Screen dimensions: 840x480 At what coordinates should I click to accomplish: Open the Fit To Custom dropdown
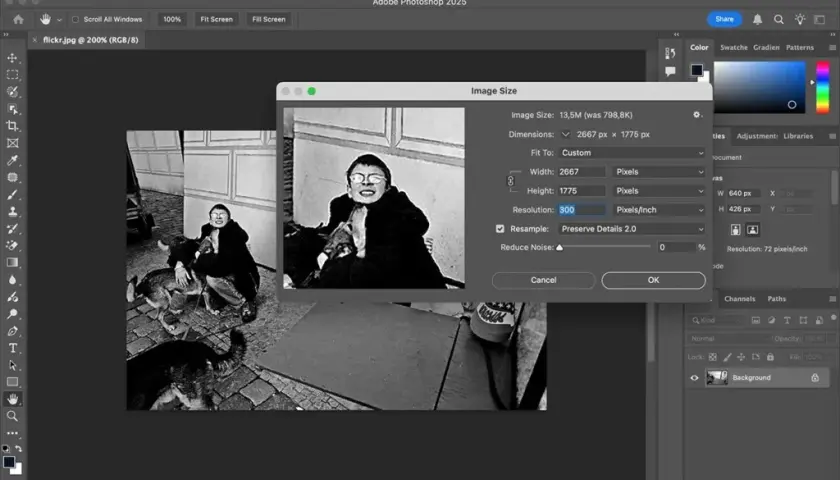point(632,153)
